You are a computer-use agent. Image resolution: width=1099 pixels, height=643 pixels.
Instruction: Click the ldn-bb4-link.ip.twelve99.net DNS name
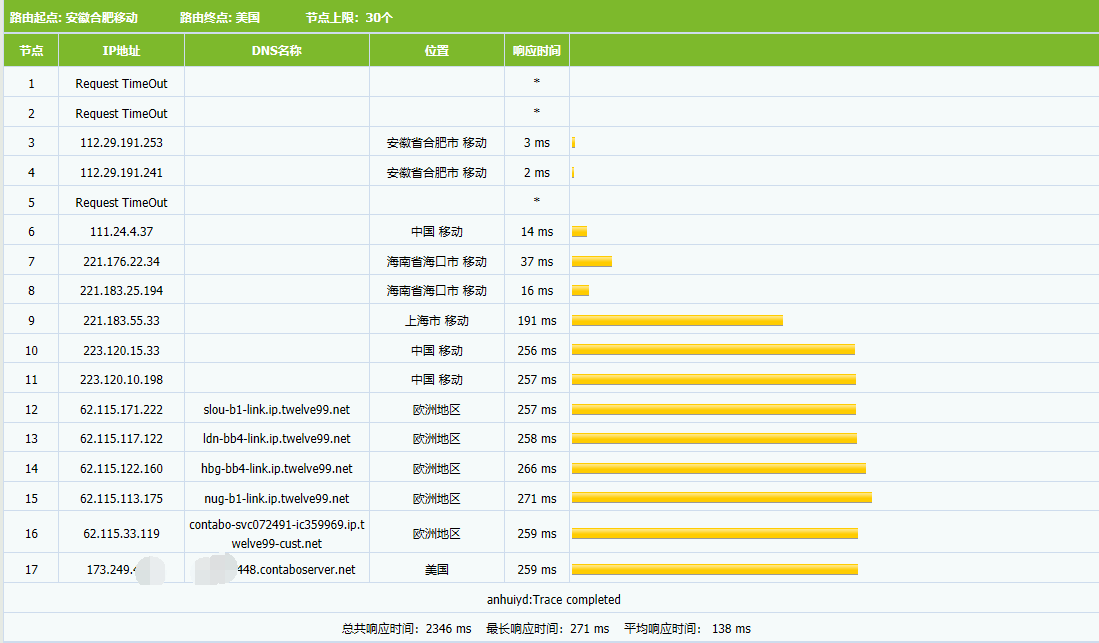pyautogui.click(x=276, y=439)
